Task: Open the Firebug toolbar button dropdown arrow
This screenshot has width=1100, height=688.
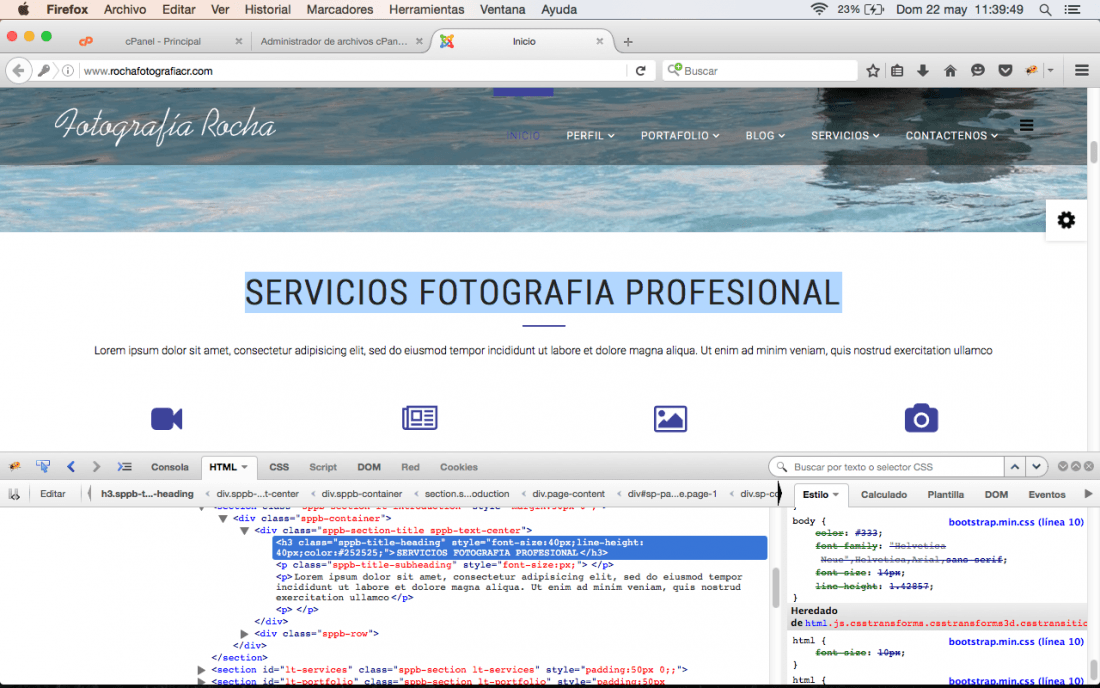Action: 1050,71
